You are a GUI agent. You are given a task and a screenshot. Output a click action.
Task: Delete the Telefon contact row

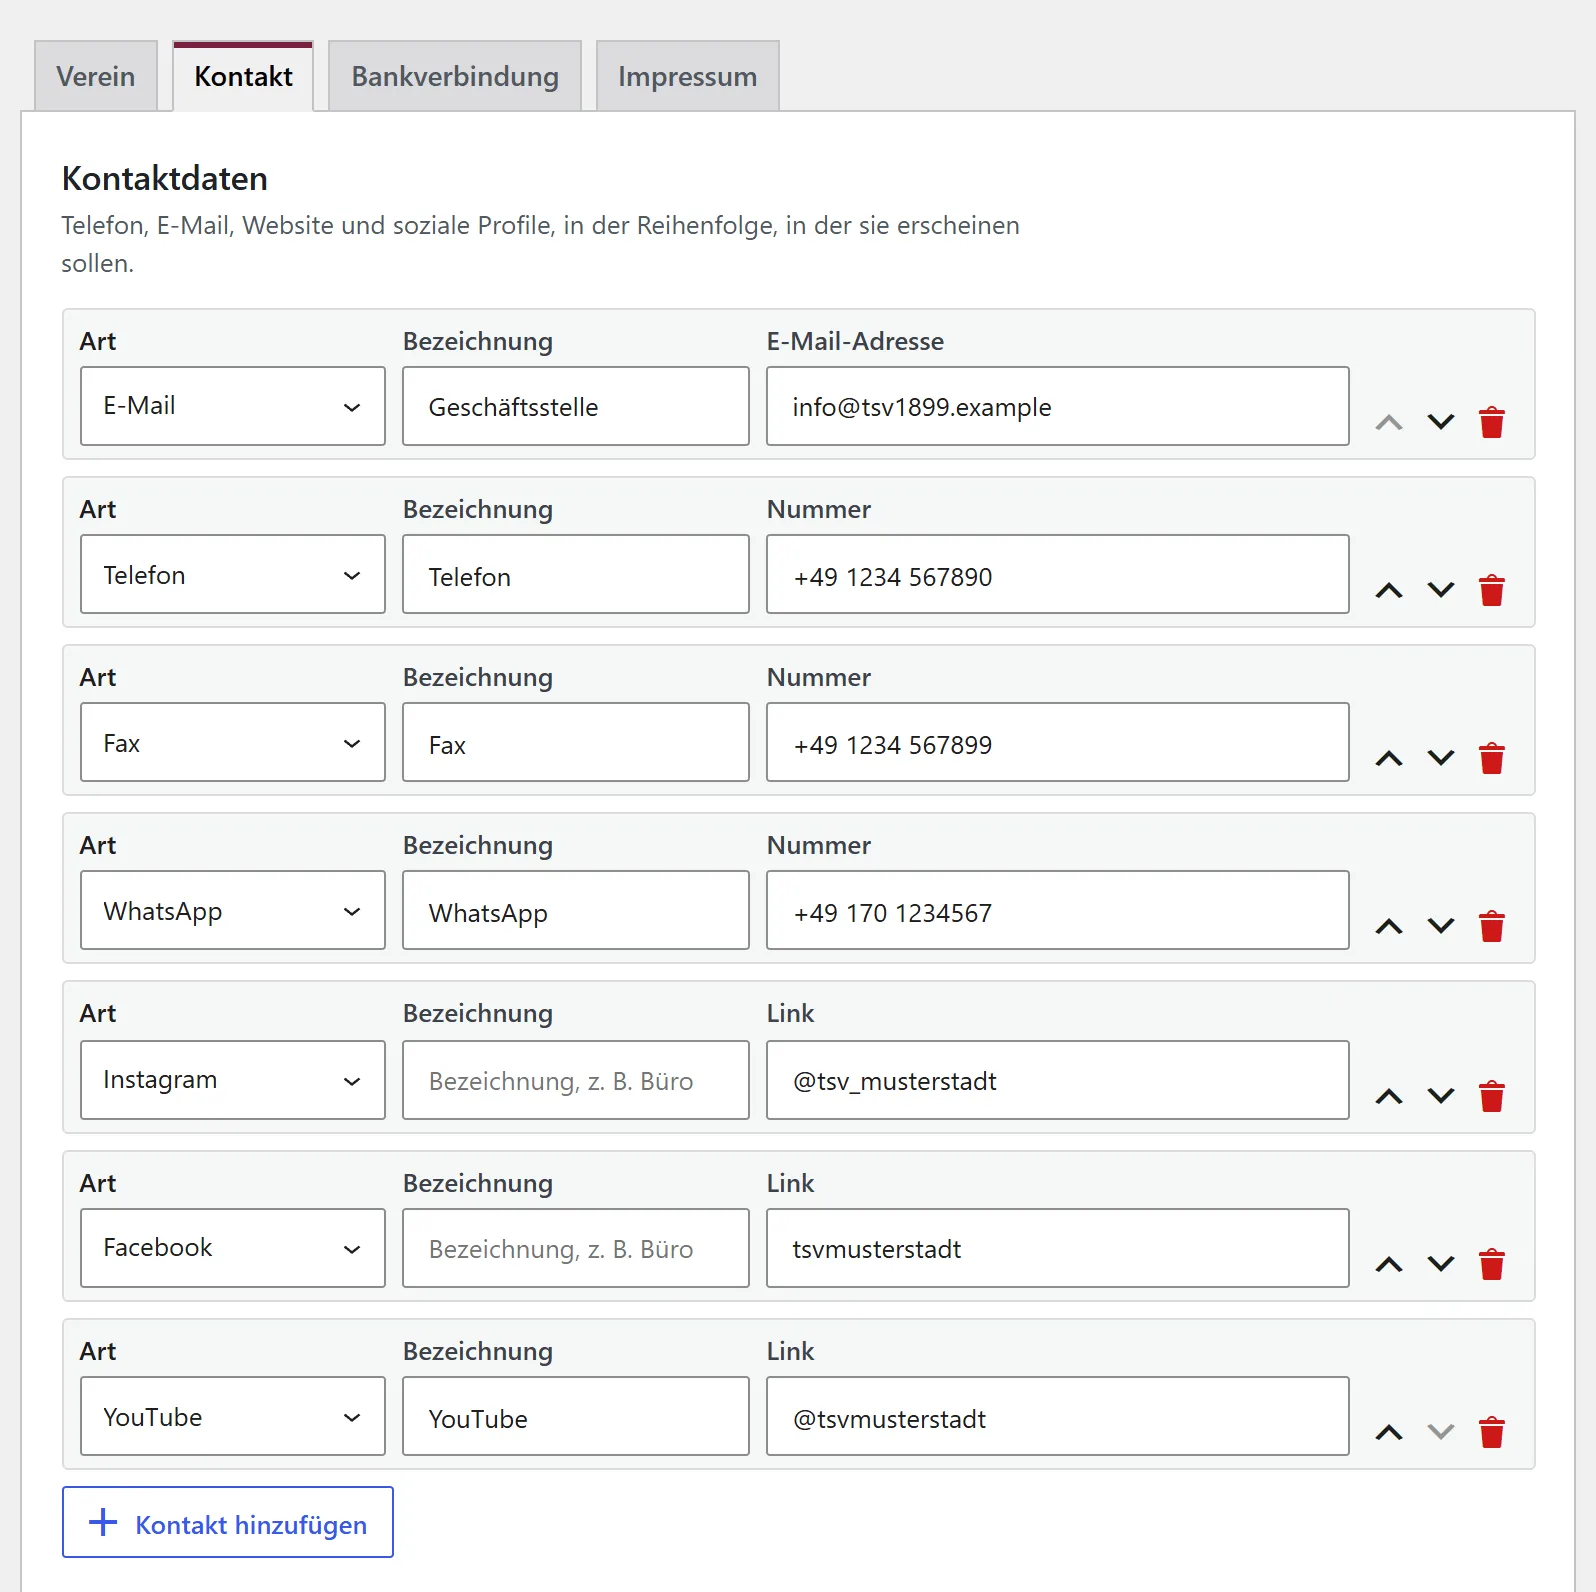pyautogui.click(x=1492, y=590)
